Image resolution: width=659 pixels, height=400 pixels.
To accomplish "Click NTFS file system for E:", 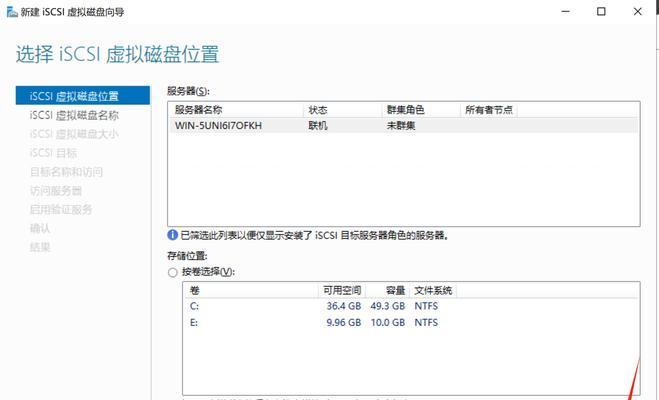I will [x=426, y=322].
